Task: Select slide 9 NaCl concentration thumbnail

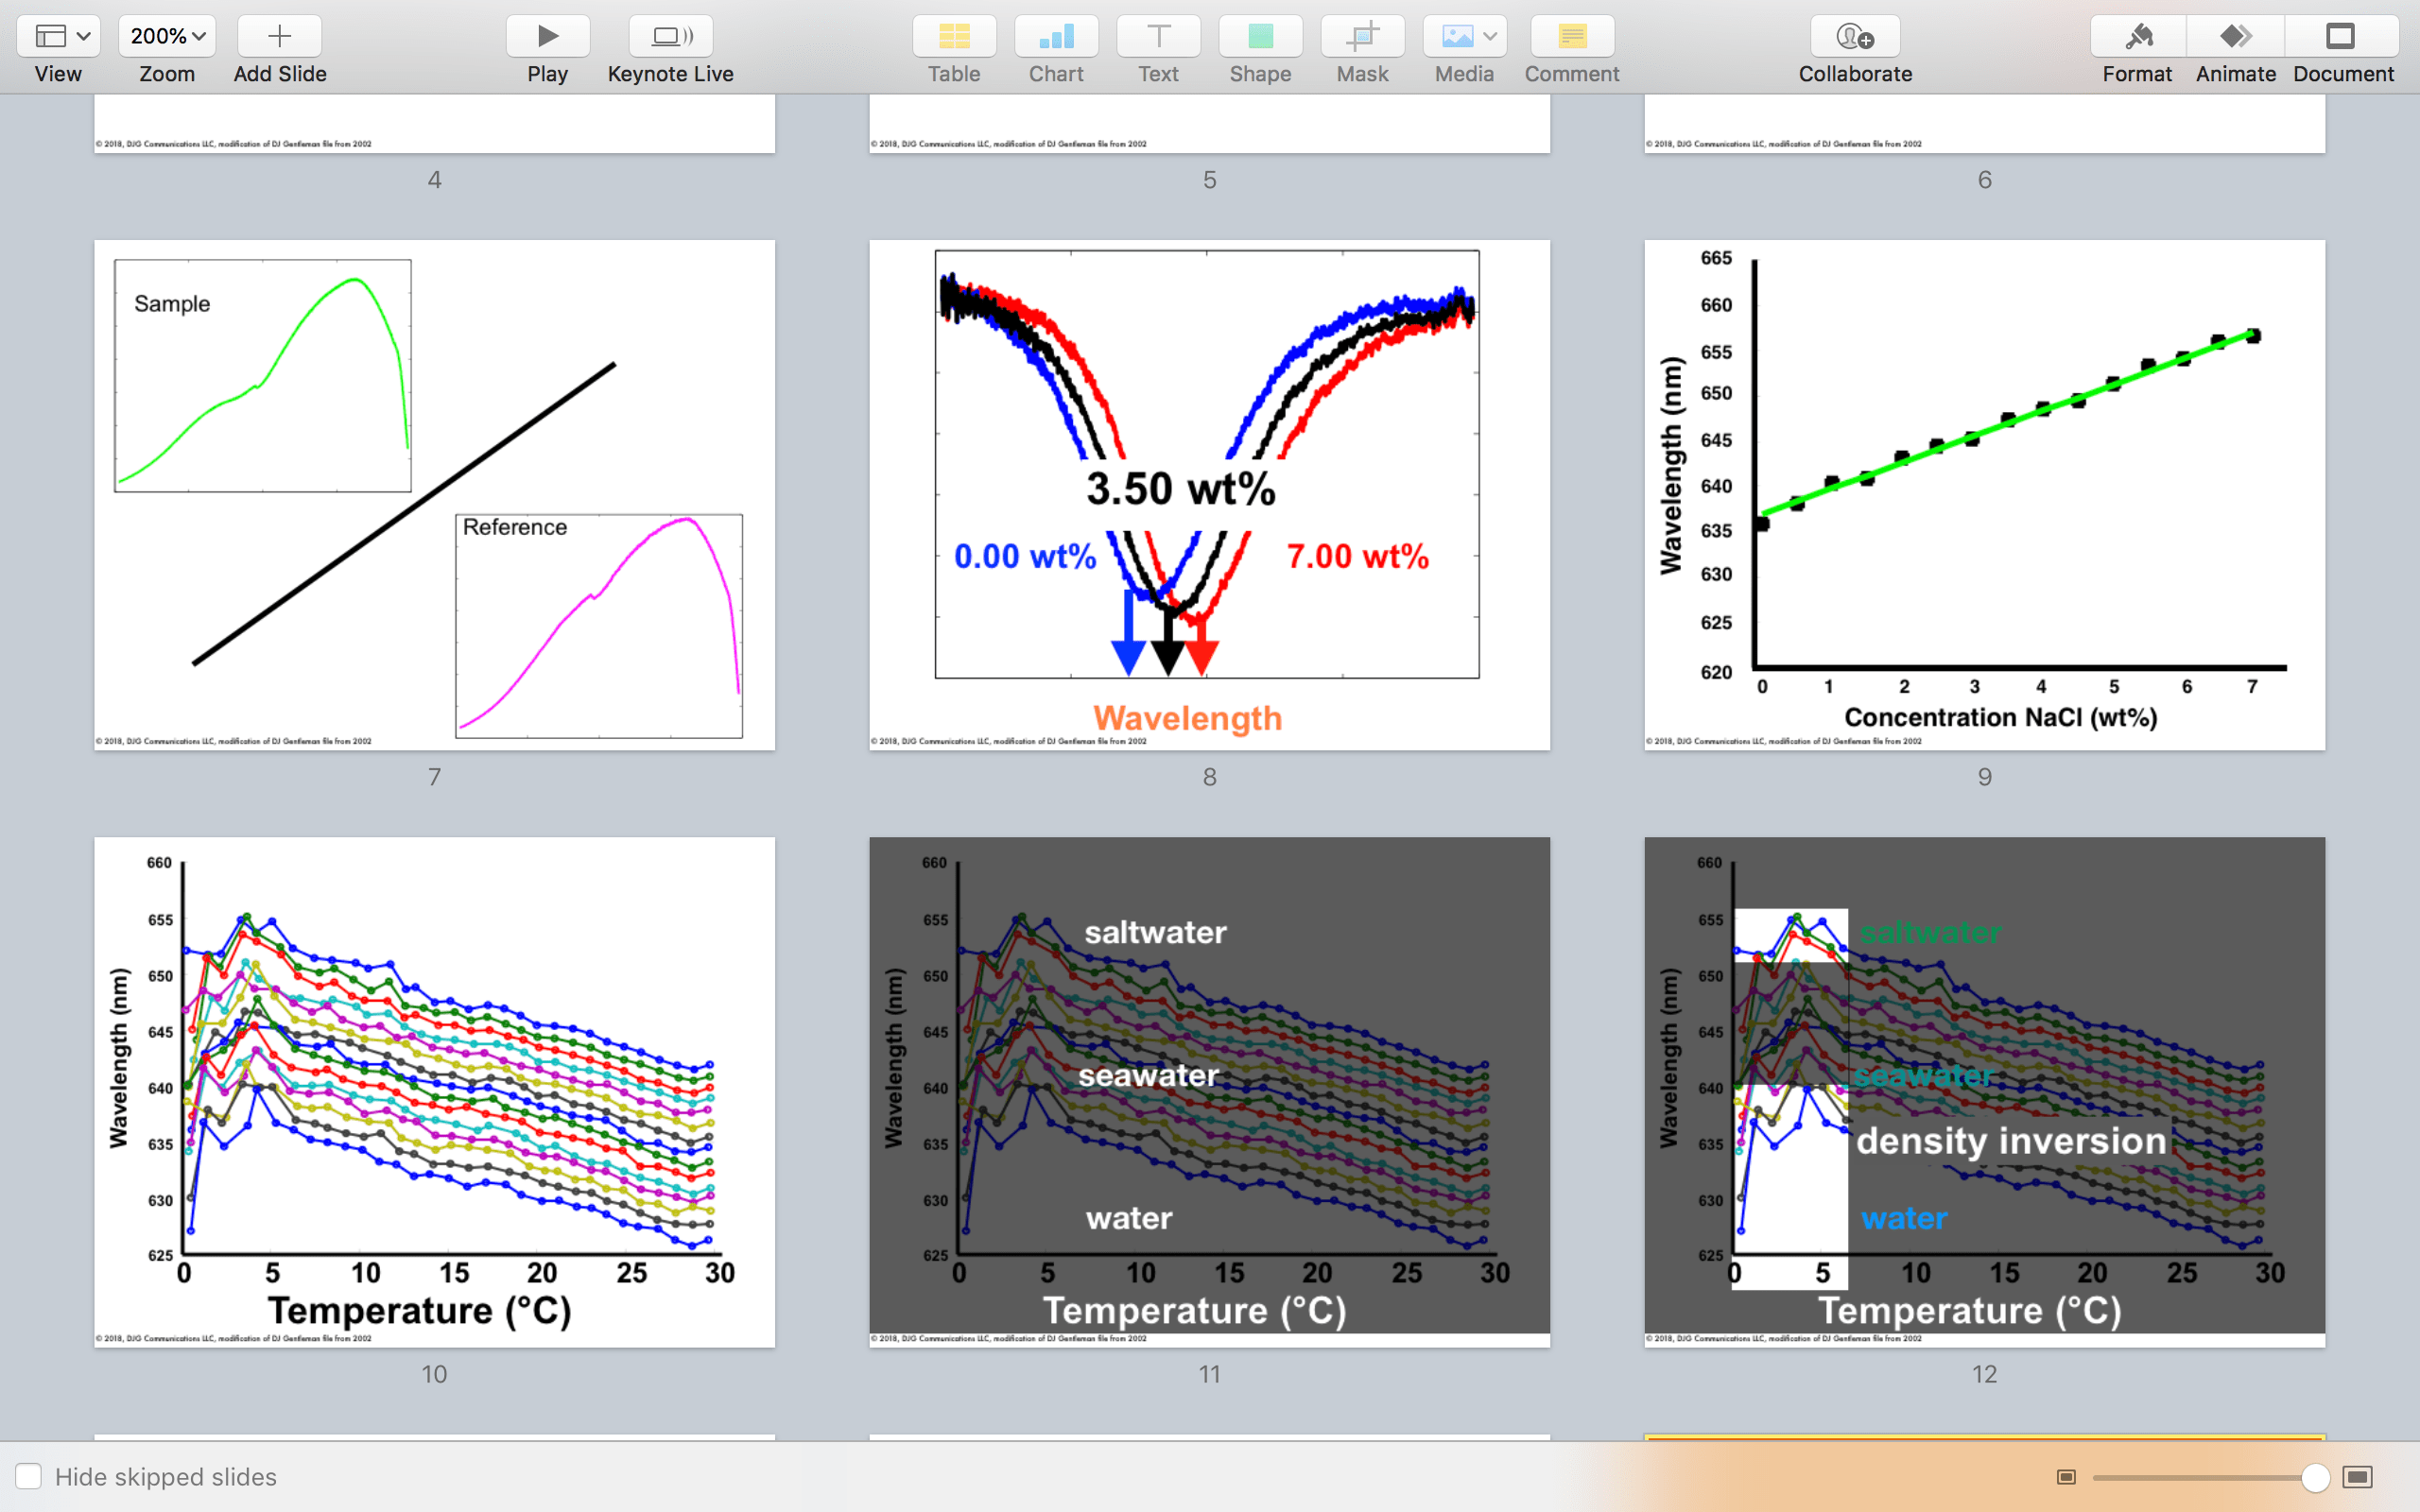Action: tap(1984, 494)
